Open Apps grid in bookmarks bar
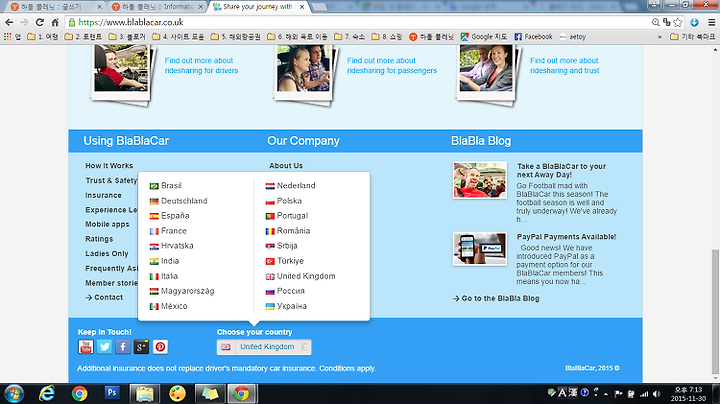The image size is (720, 404). click(12, 37)
